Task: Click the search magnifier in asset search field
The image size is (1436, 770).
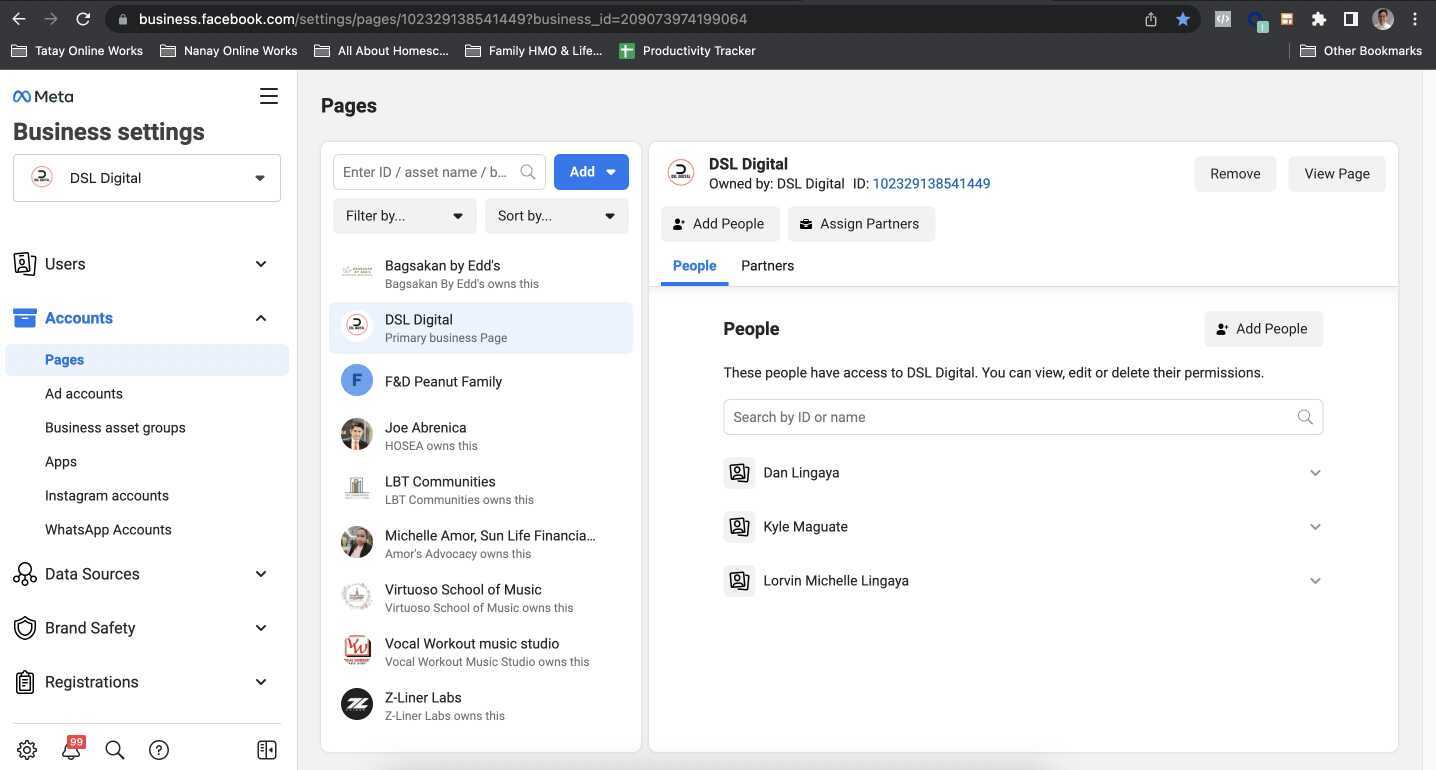Action: point(528,171)
